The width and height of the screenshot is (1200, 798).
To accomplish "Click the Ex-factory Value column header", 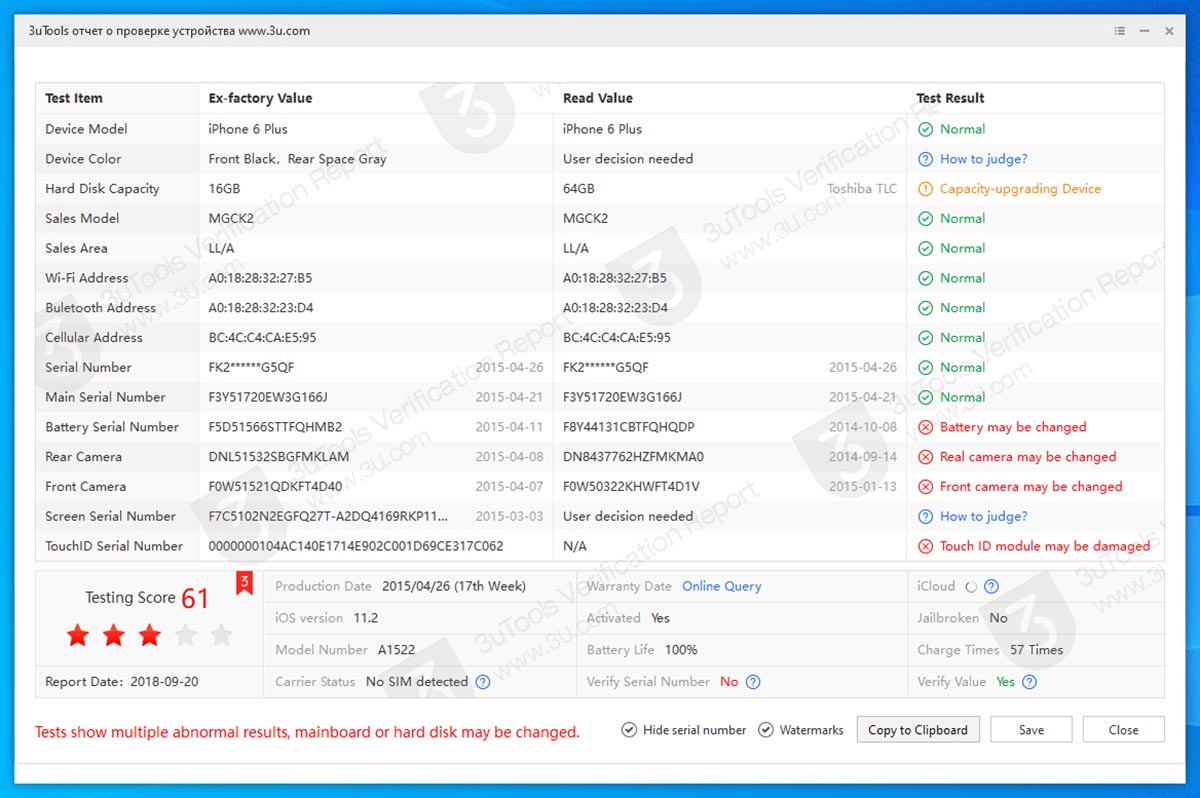I will [260, 98].
